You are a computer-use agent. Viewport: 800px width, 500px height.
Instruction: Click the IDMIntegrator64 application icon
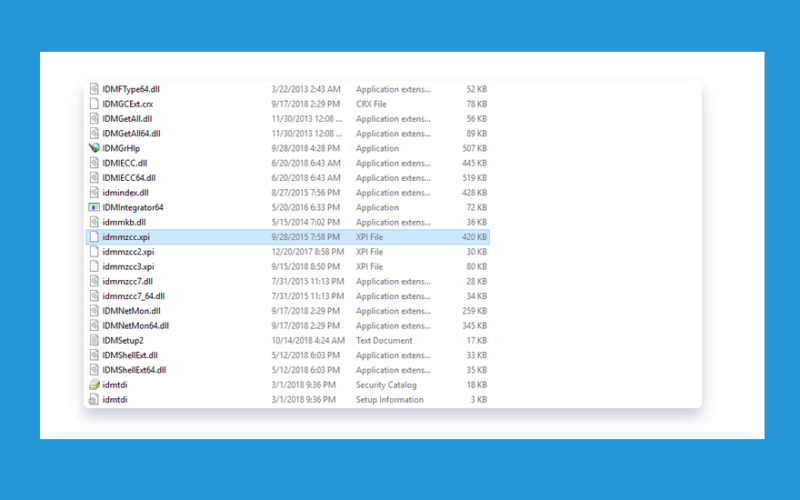tap(94, 207)
